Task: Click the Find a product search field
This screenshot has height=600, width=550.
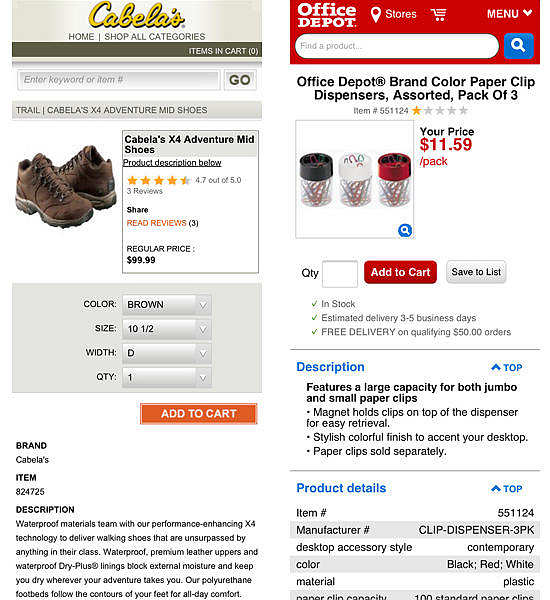Action: pyautogui.click(x=397, y=46)
